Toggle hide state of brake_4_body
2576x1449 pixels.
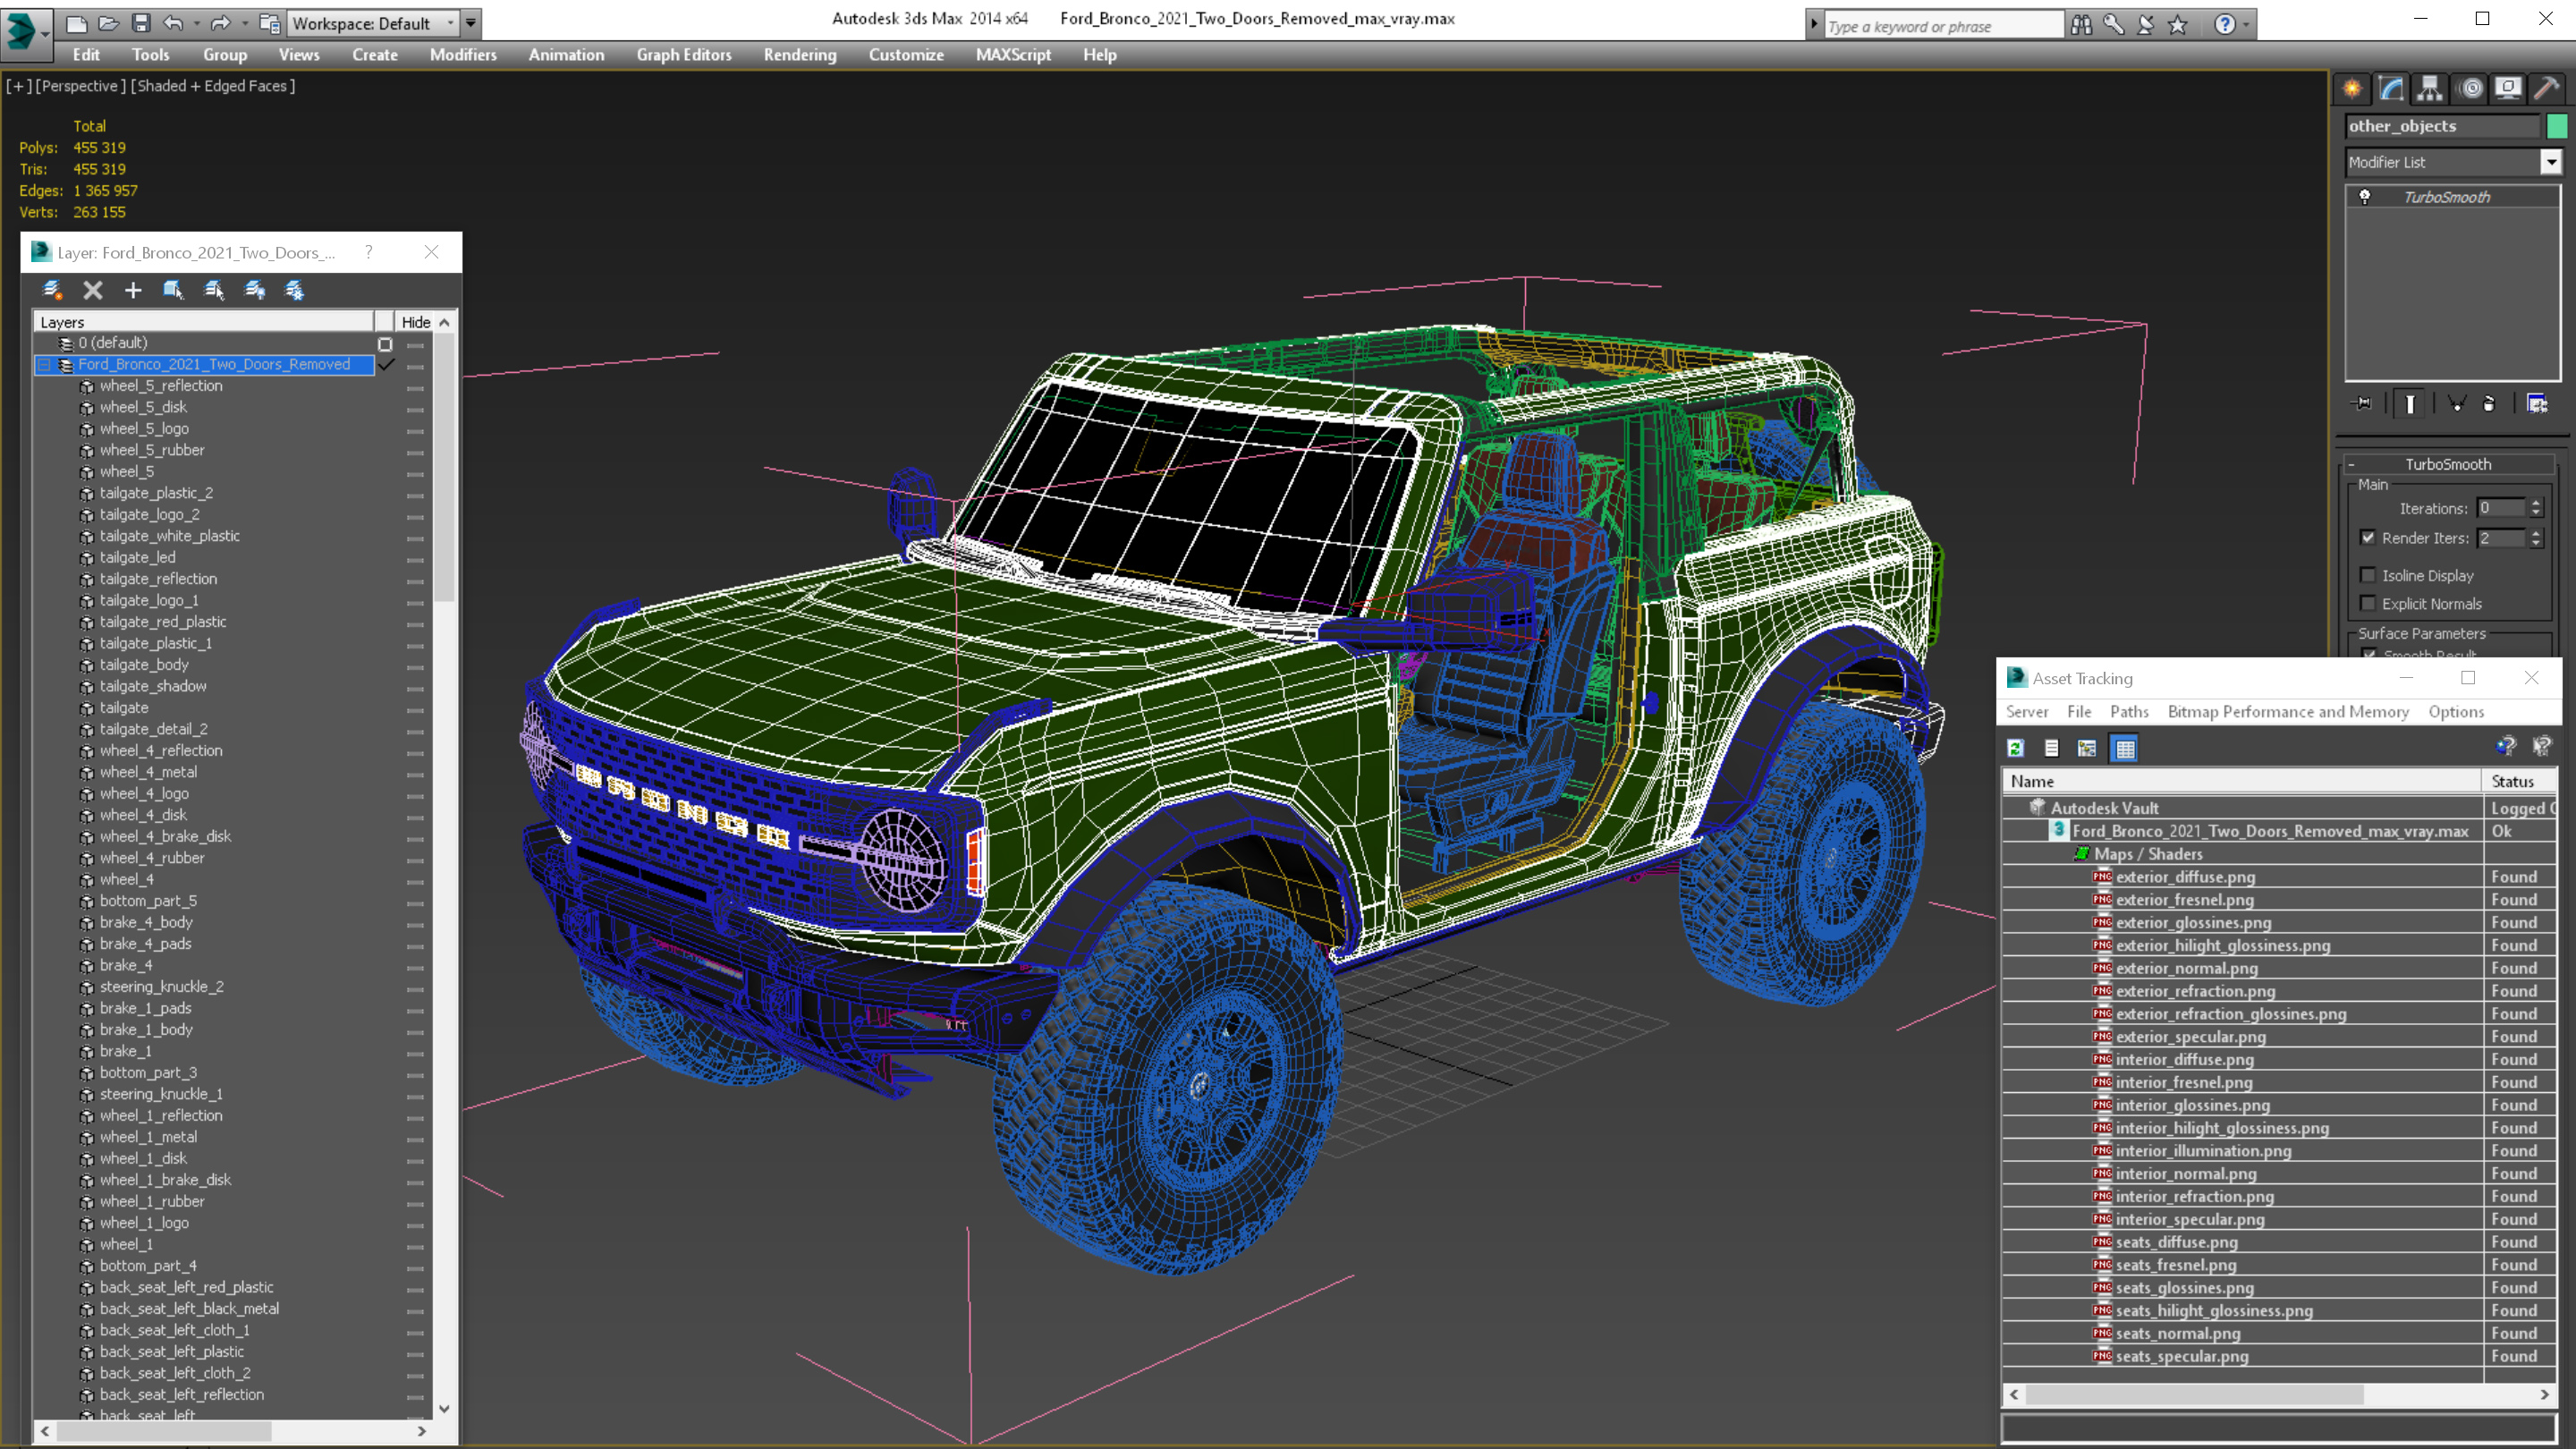click(x=415, y=924)
